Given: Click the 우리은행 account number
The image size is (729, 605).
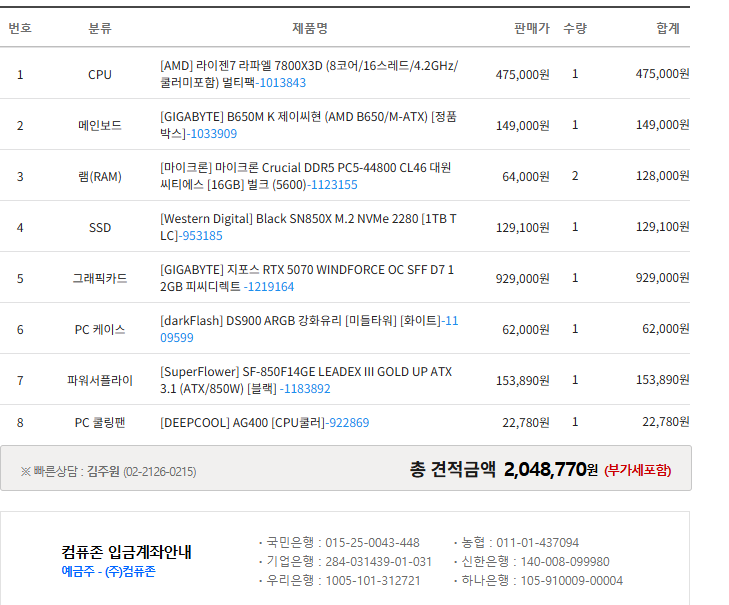Looking at the screenshot, I should 373,581.
